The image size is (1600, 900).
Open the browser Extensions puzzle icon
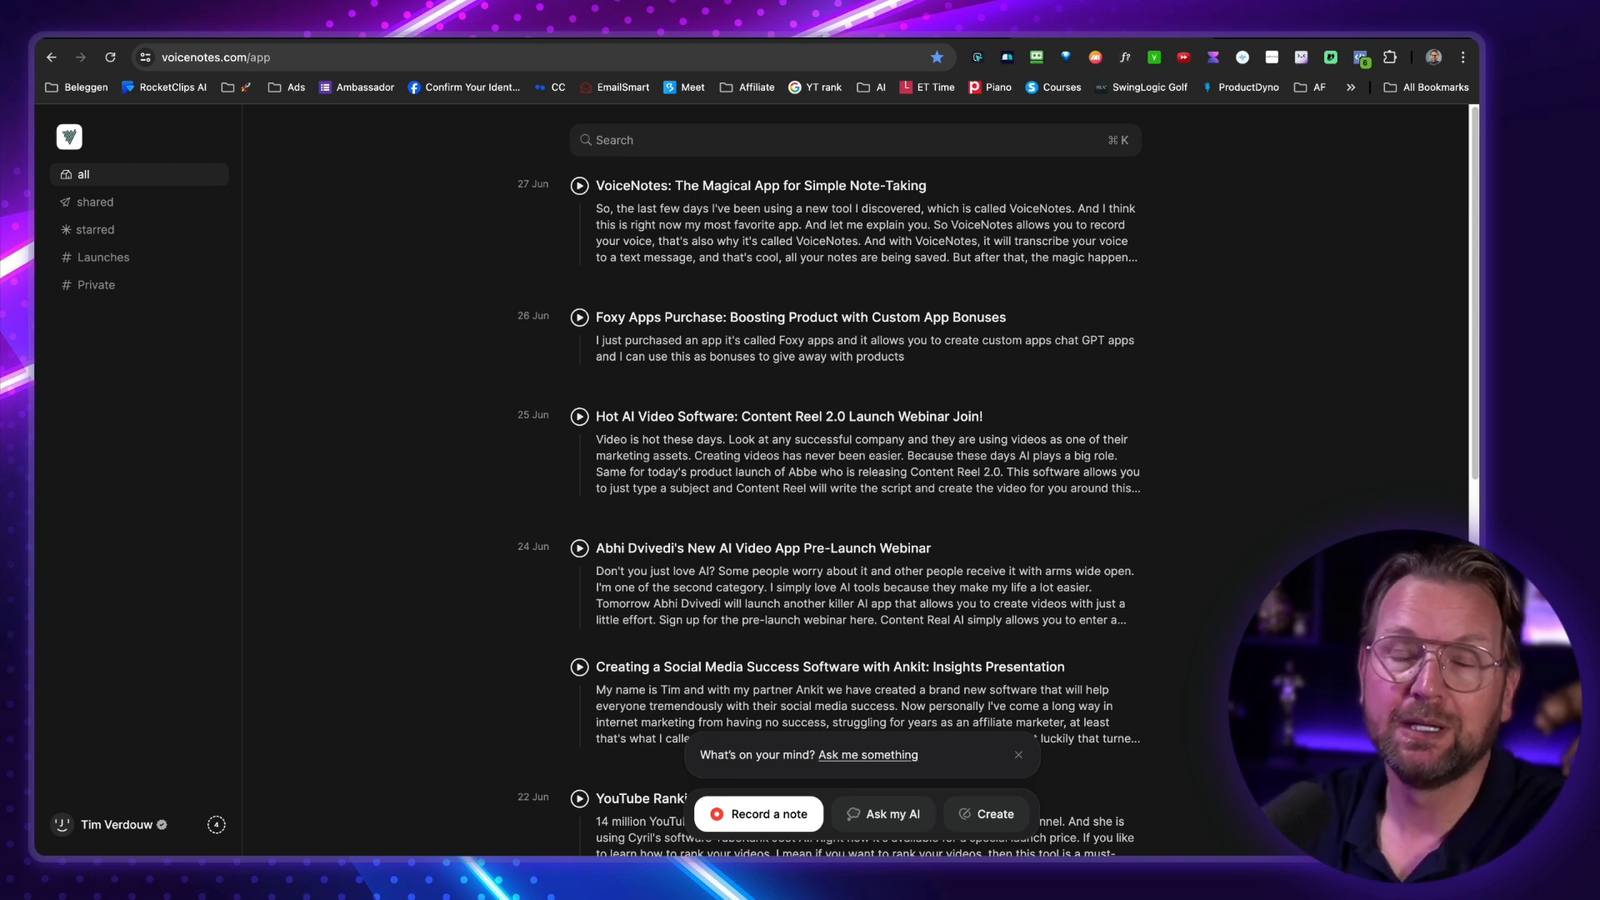pos(1390,57)
